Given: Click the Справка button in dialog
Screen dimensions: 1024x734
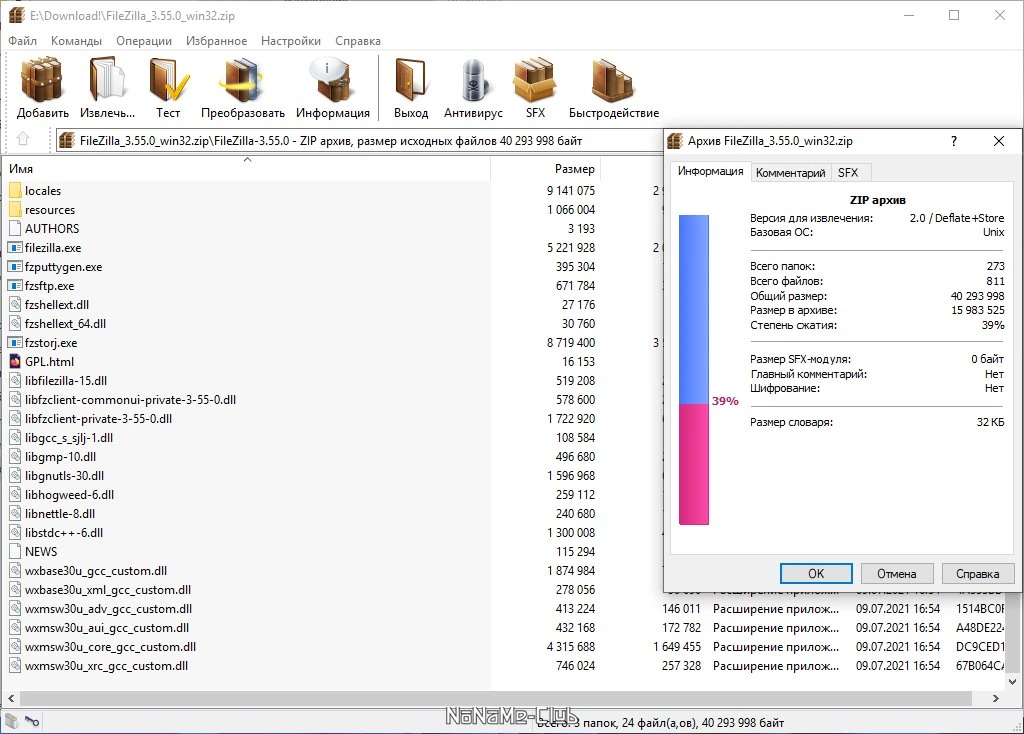Looking at the screenshot, I should [978, 573].
